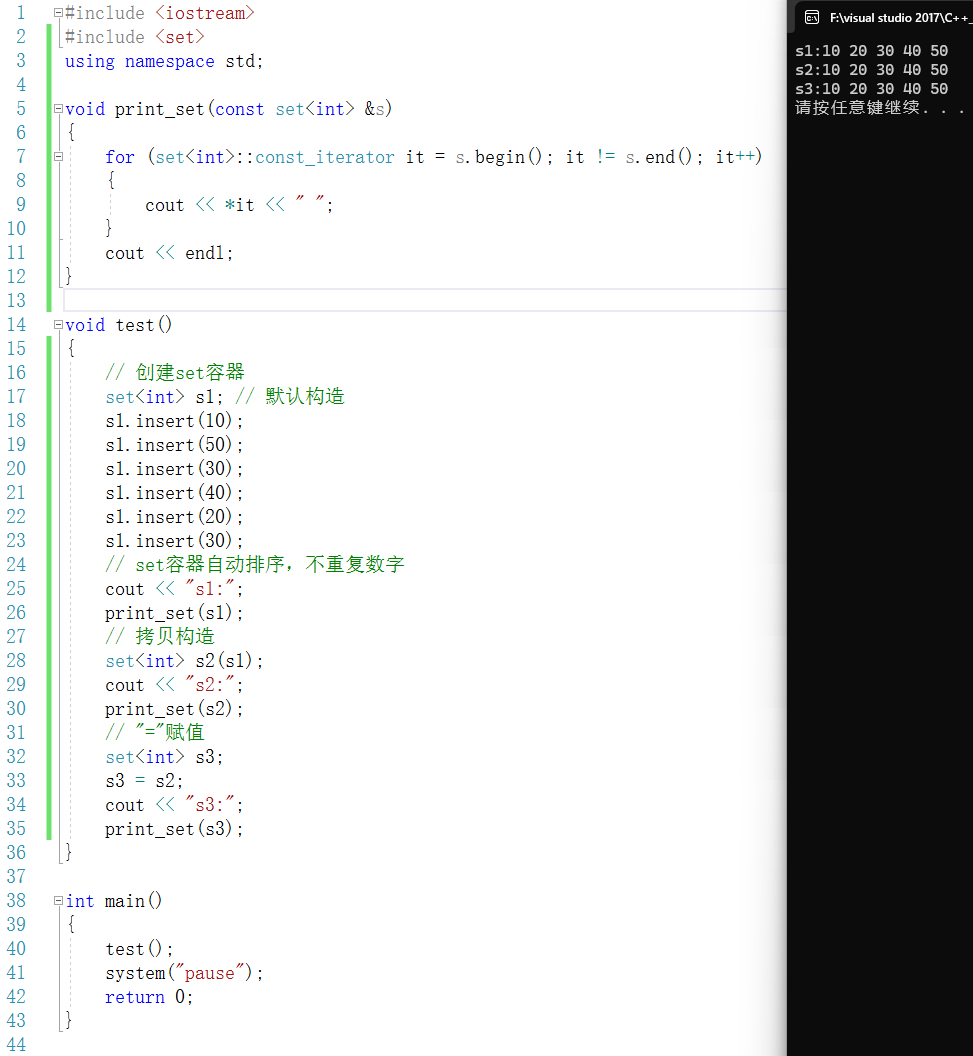Select the console window title text
973x1056 pixels.
pyautogui.click(x=901, y=18)
